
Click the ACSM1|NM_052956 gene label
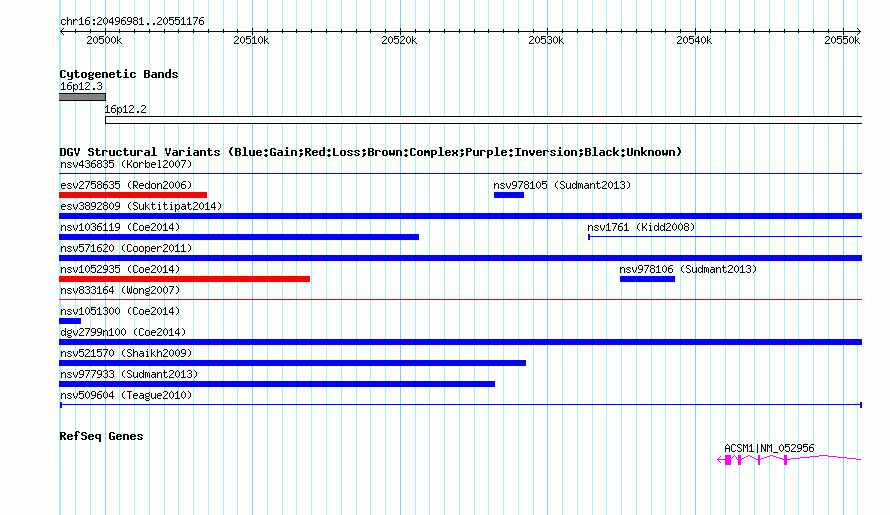tap(769, 448)
